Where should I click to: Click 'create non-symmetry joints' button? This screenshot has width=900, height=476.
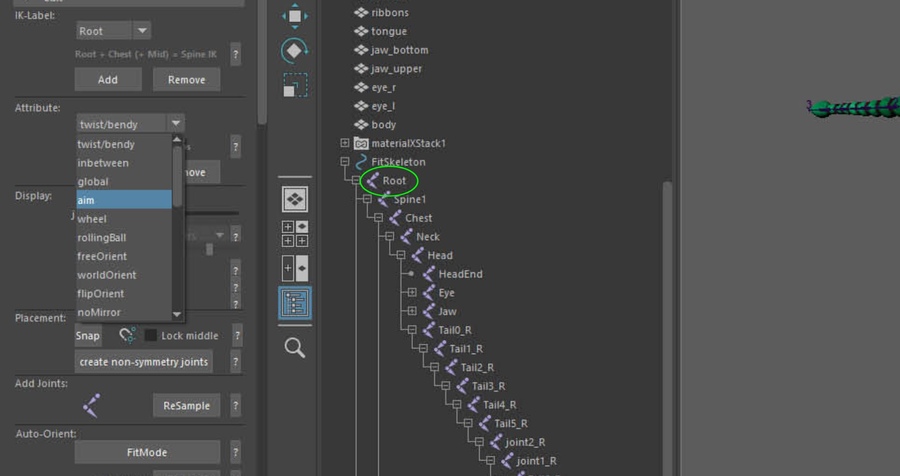tap(146, 362)
